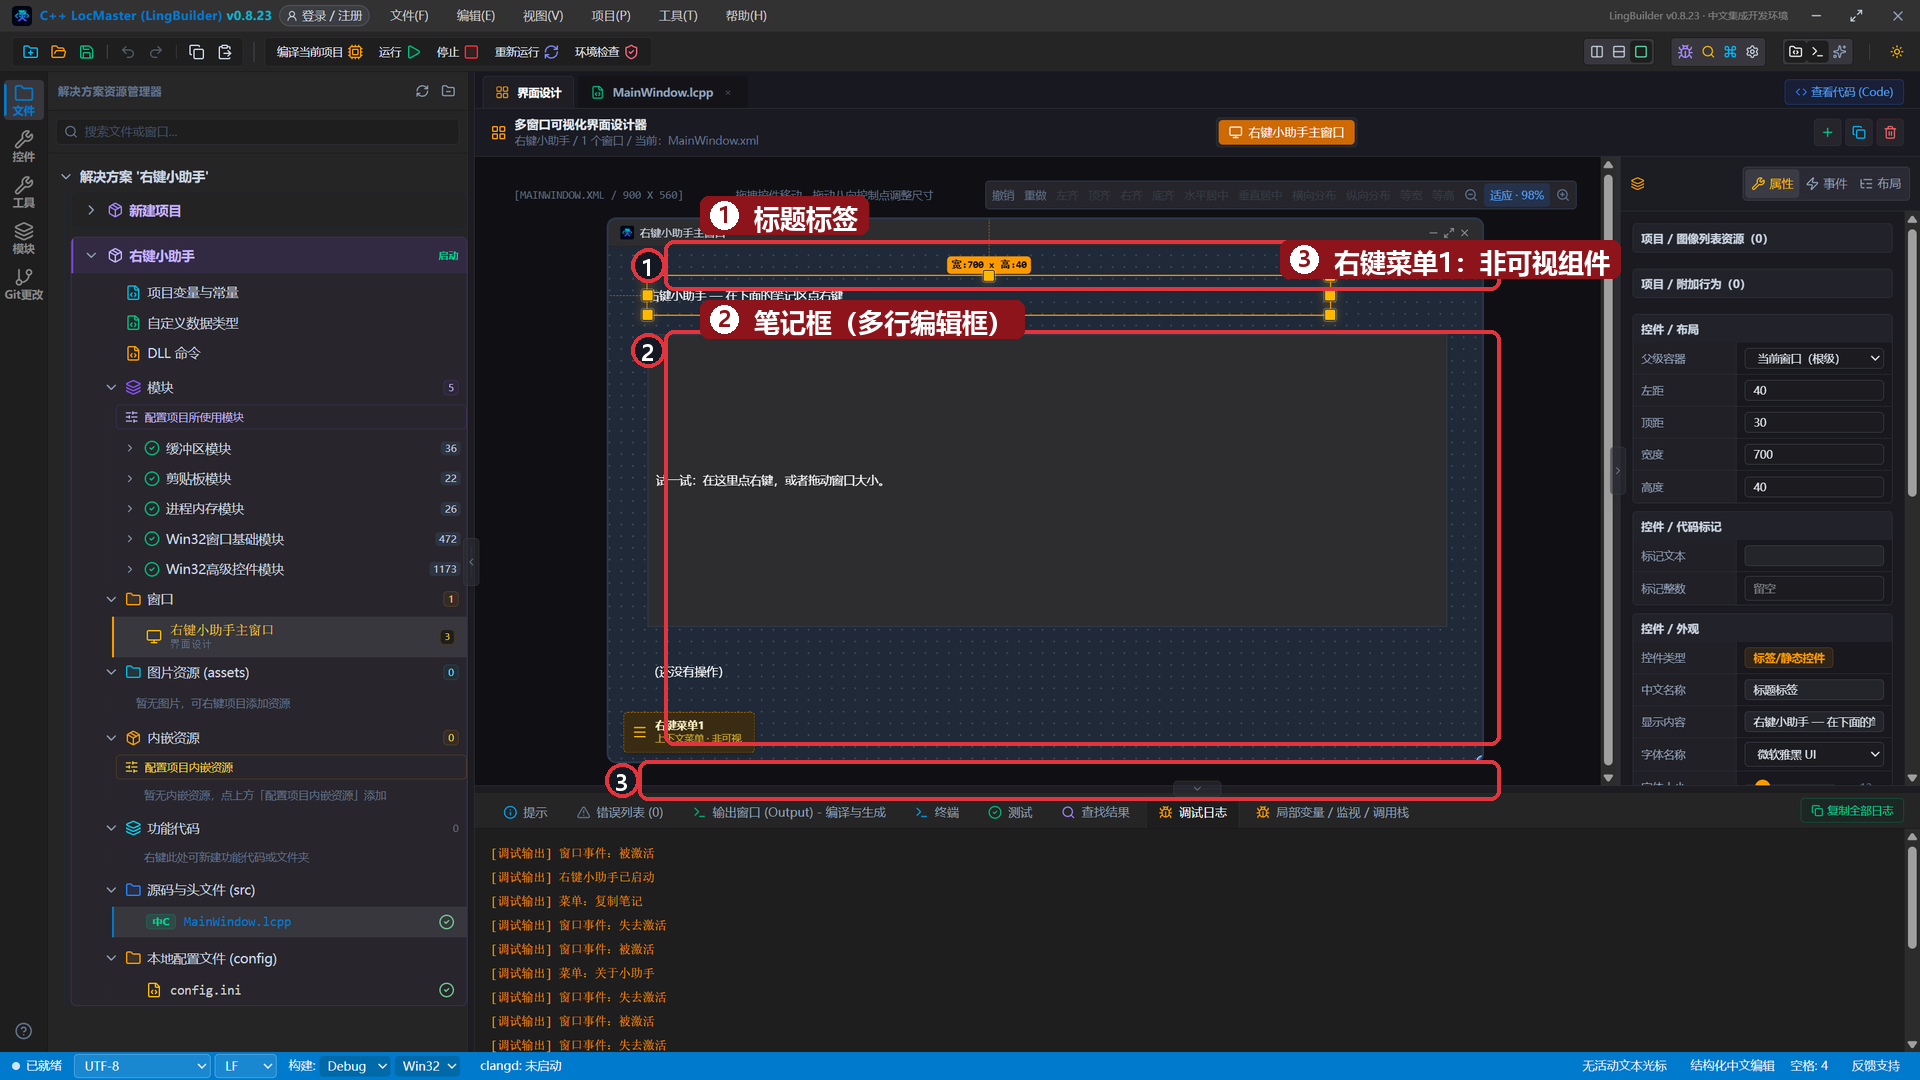Open the terminal prompt icon

click(x=1817, y=52)
